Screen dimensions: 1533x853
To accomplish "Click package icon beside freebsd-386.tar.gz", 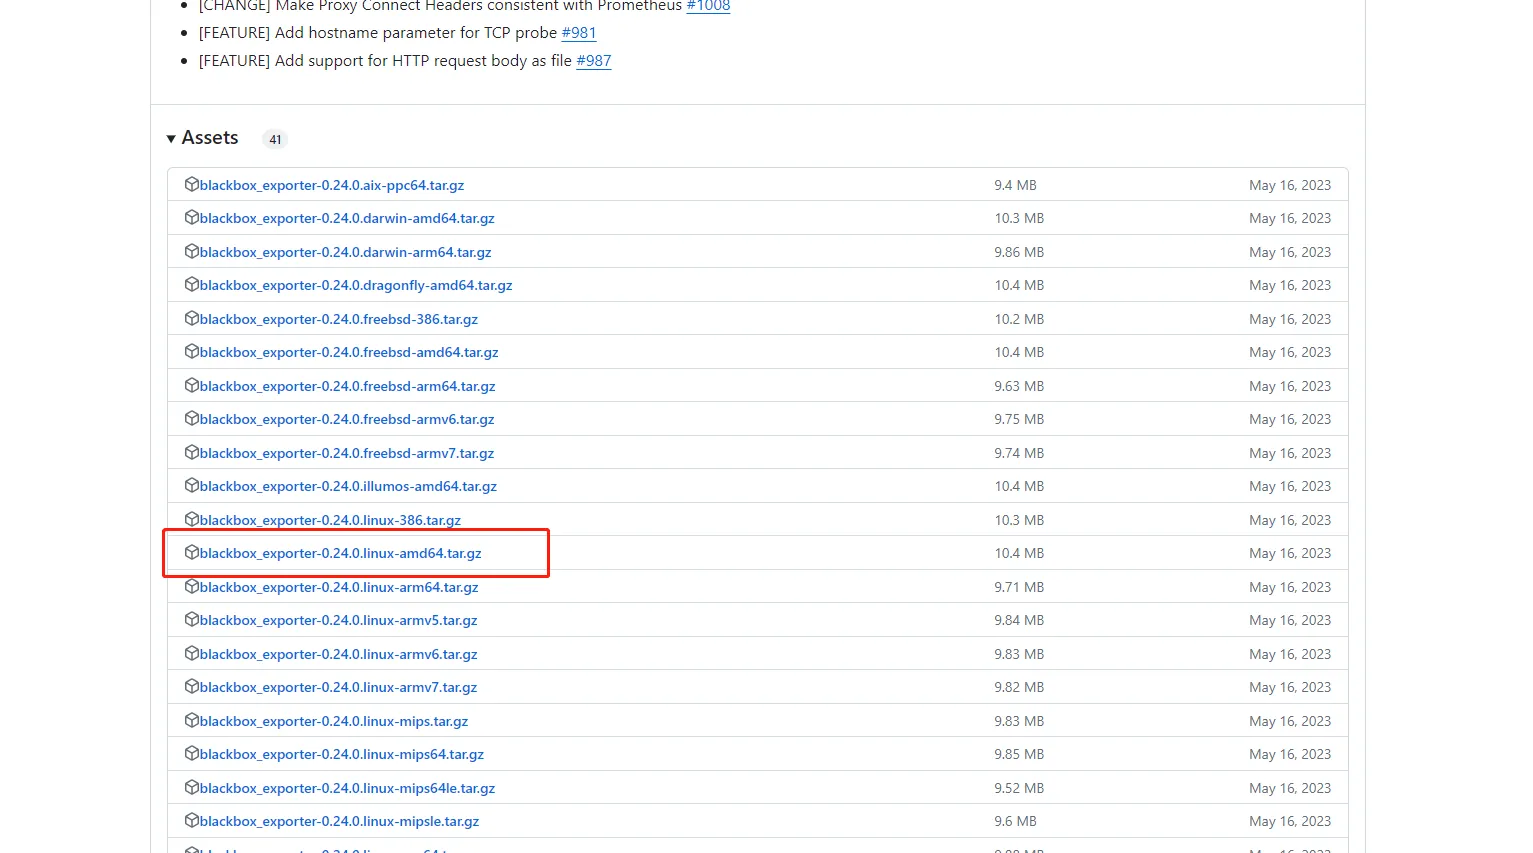I will click(x=192, y=318).
